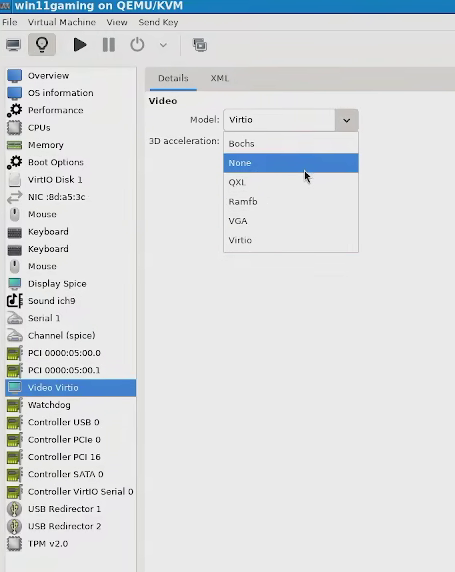This screenshot has height=572, width=455.
Task: Select PCI 0000:05:00.1 device
Action: [x=71, y=370]
